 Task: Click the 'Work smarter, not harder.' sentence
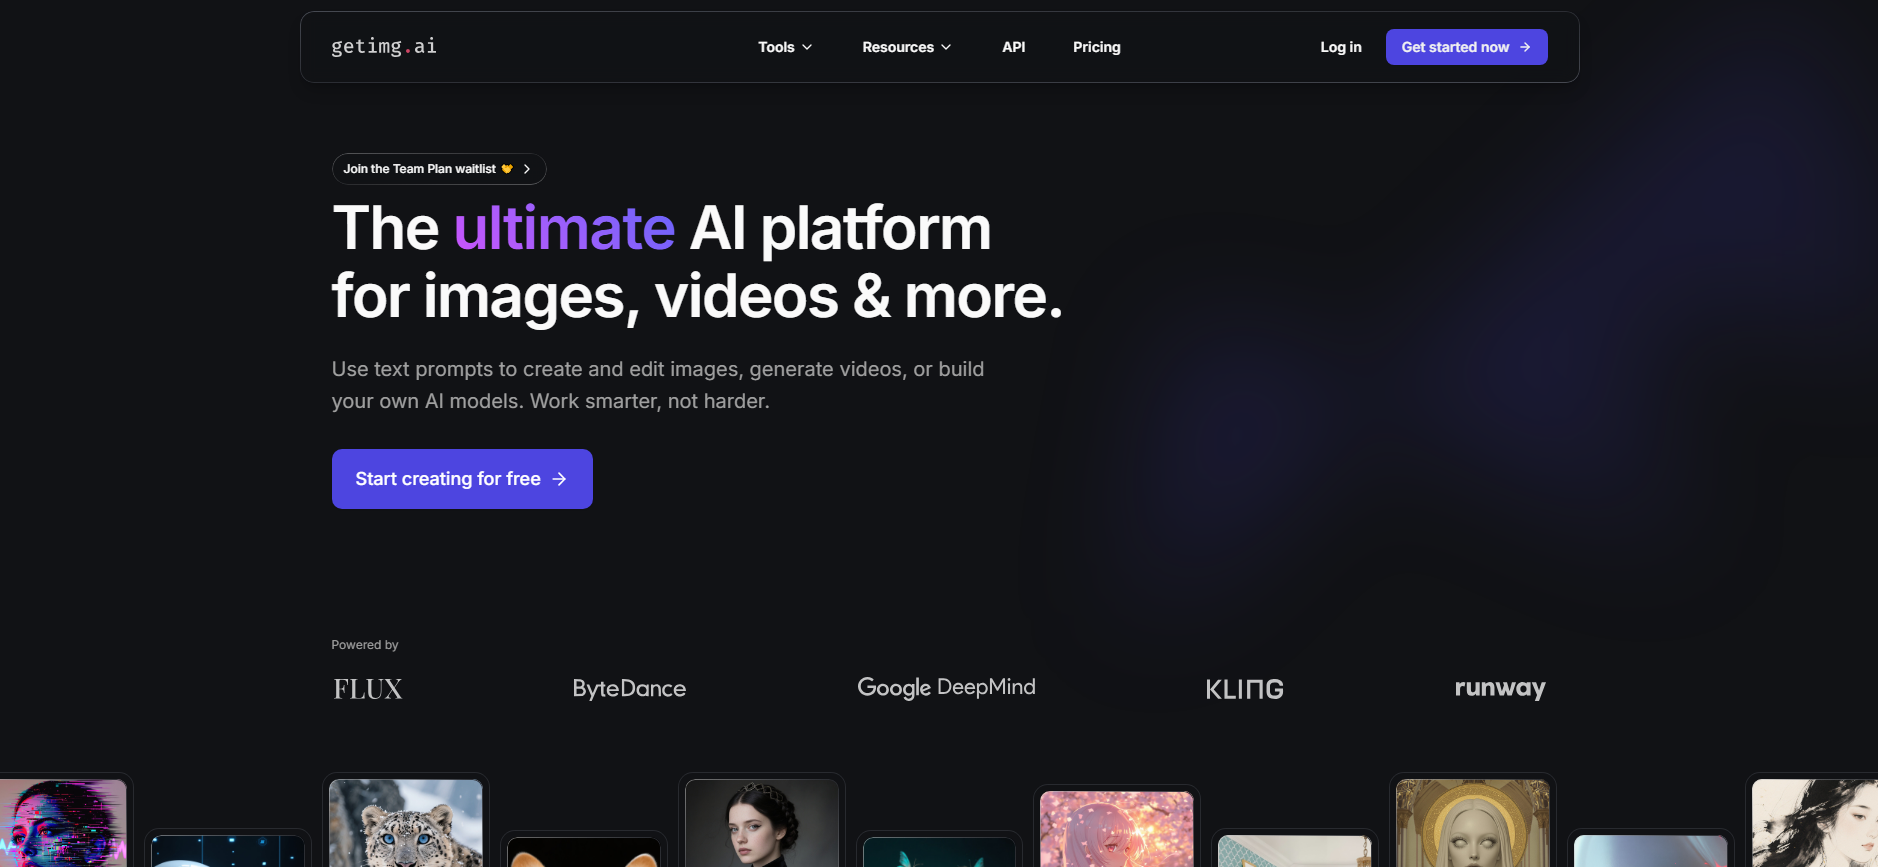[x=650, y=401]
